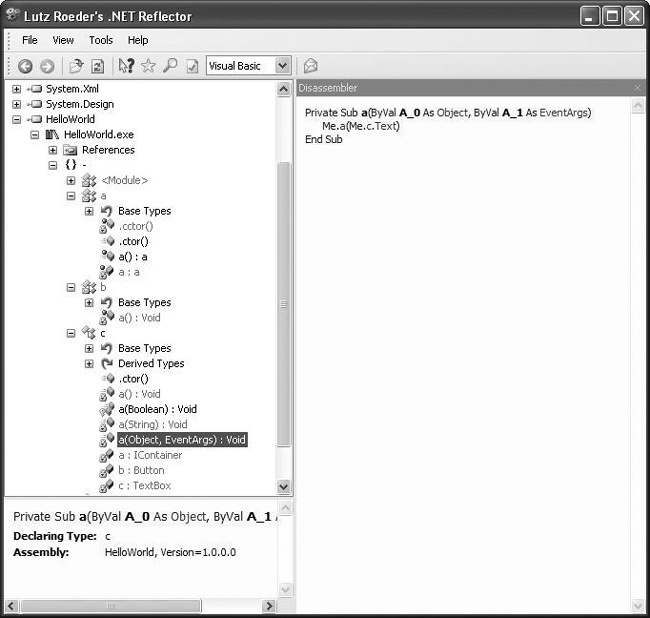Image resolution: width=650 pixels, height=618 pixels.
Task: Expand the References node
Action: coord(53,150)
